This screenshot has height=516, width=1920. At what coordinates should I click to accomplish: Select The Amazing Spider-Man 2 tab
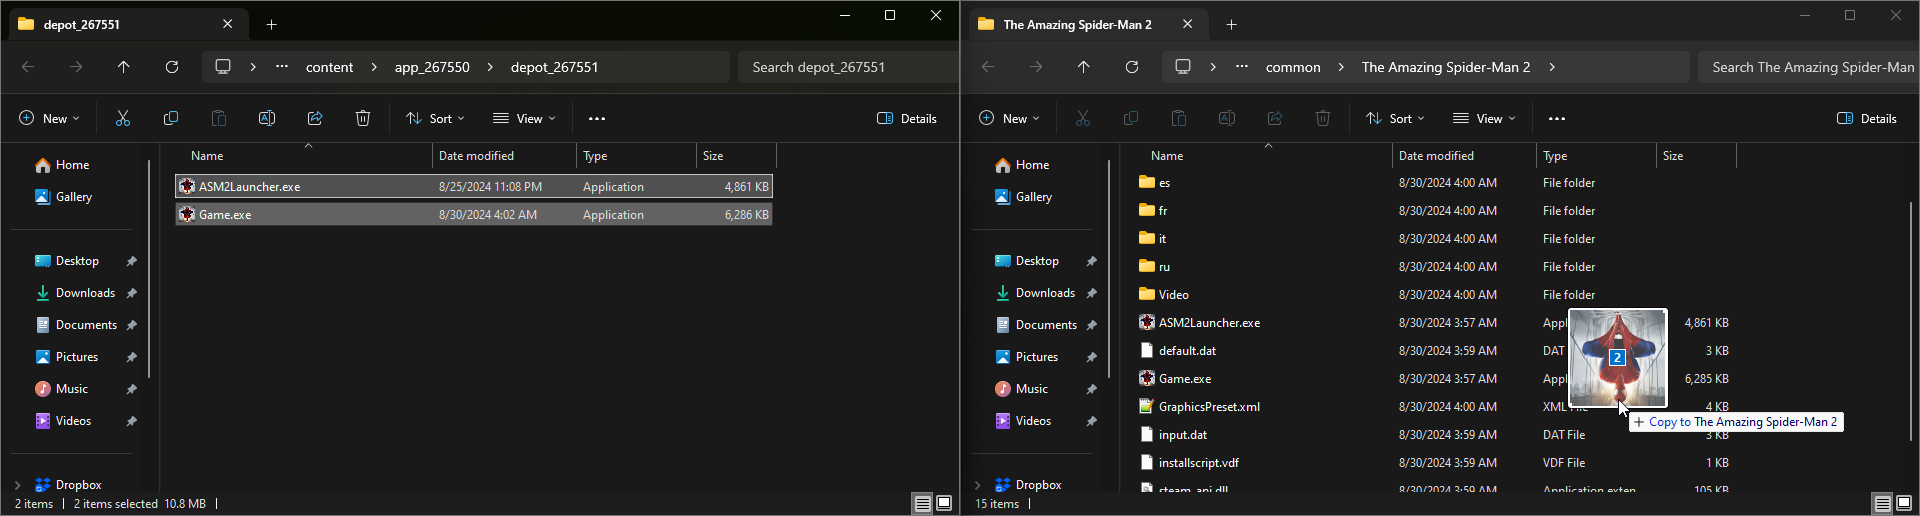pyautogui.click(x=1077, y=24)
